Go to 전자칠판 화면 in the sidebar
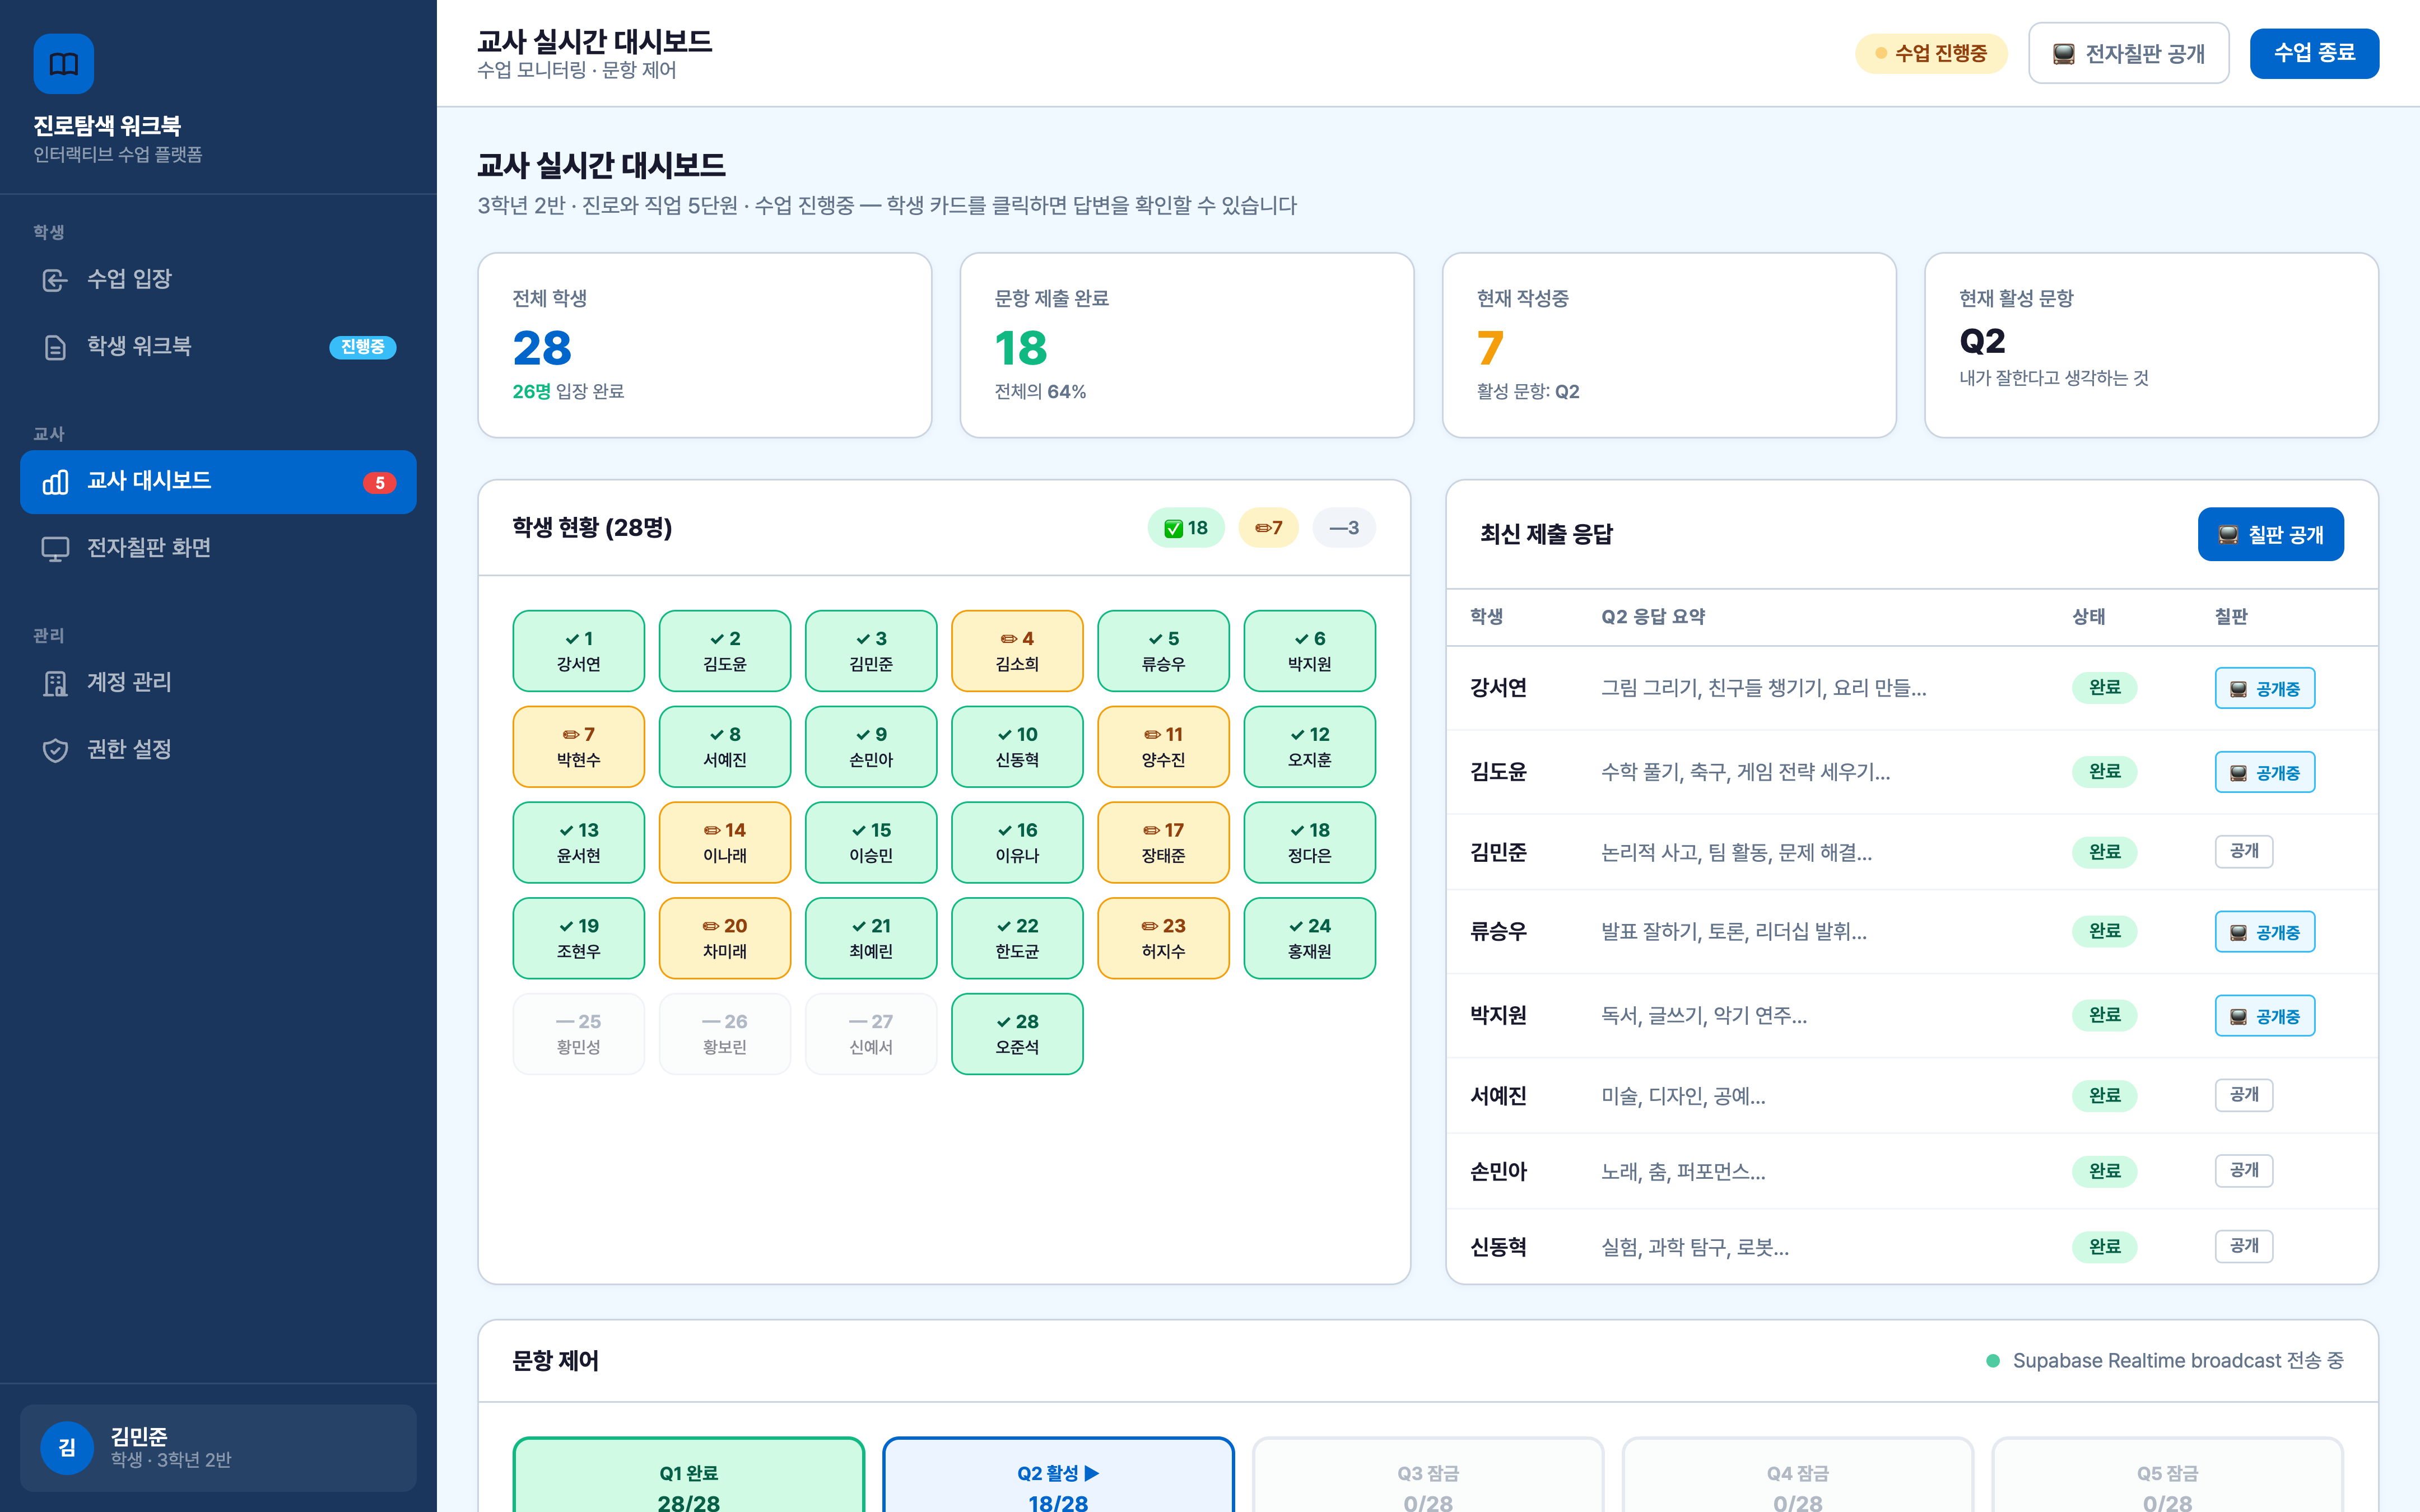The height and width of the screenshot is (1512, 2420). (x=218, y=549)
